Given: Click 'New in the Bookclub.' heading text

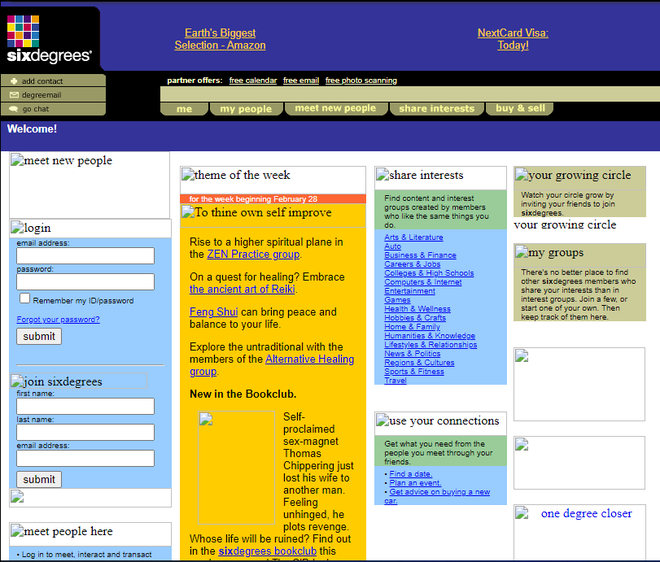Looking at the screenshot, I should pos(243,394).
